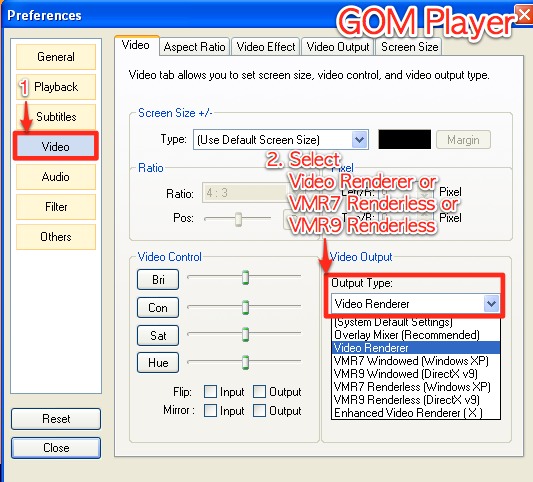This screenshot has width=533, height=482.
Task: Click the Saturation slider thumb
Action: (245, 334)
